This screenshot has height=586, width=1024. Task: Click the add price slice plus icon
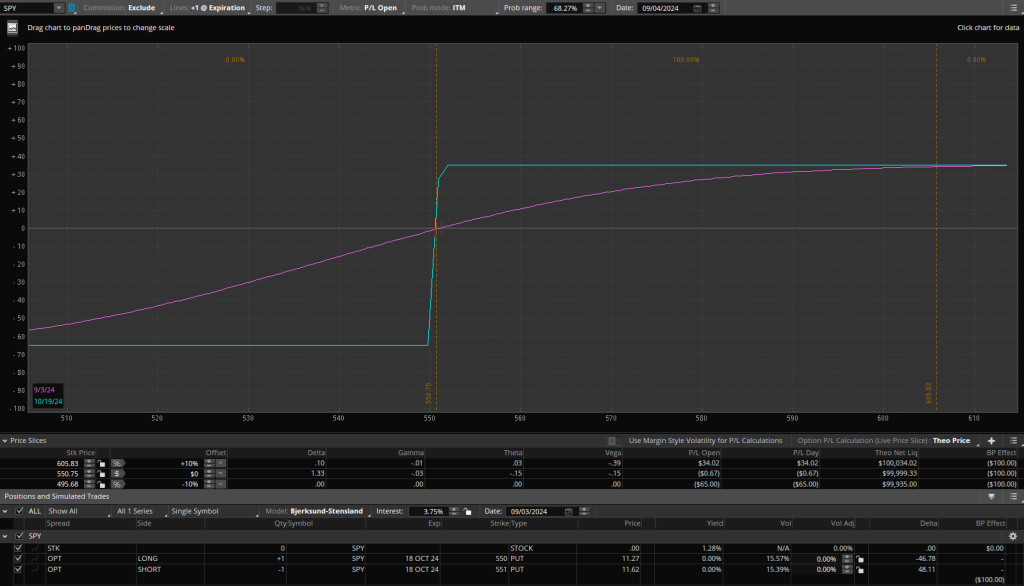[990, 440]
